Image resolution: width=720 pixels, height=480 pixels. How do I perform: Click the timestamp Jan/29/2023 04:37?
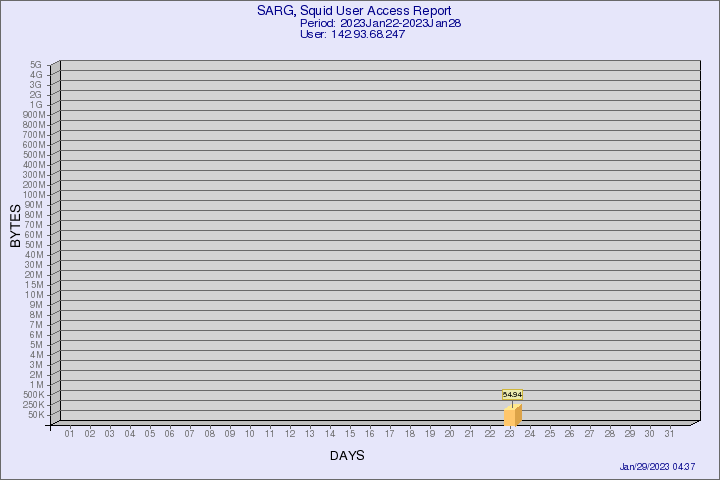tap(657, 467)
